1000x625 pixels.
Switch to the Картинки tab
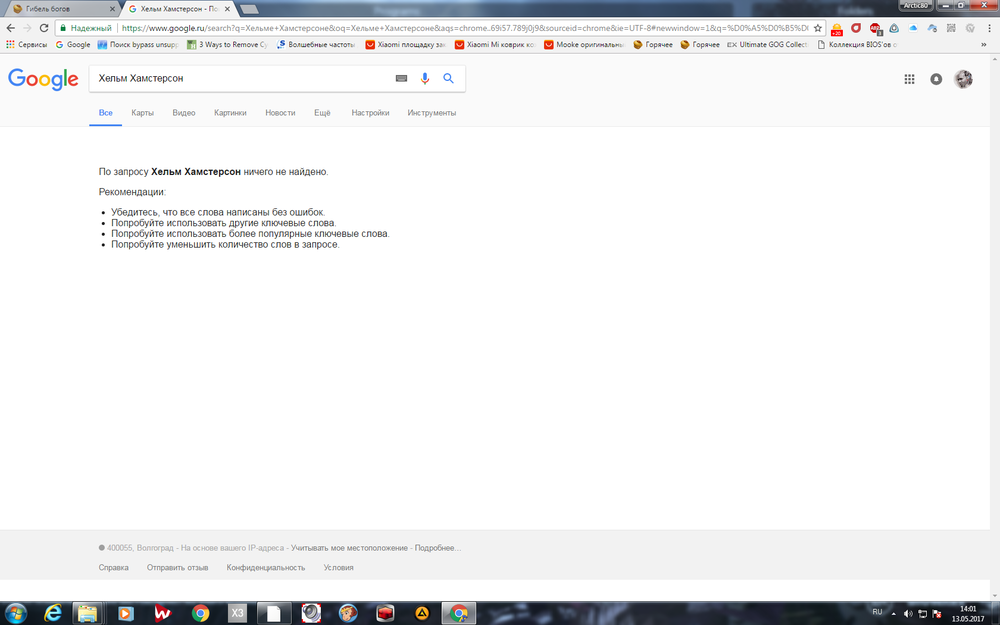click(x=230, y=113)
